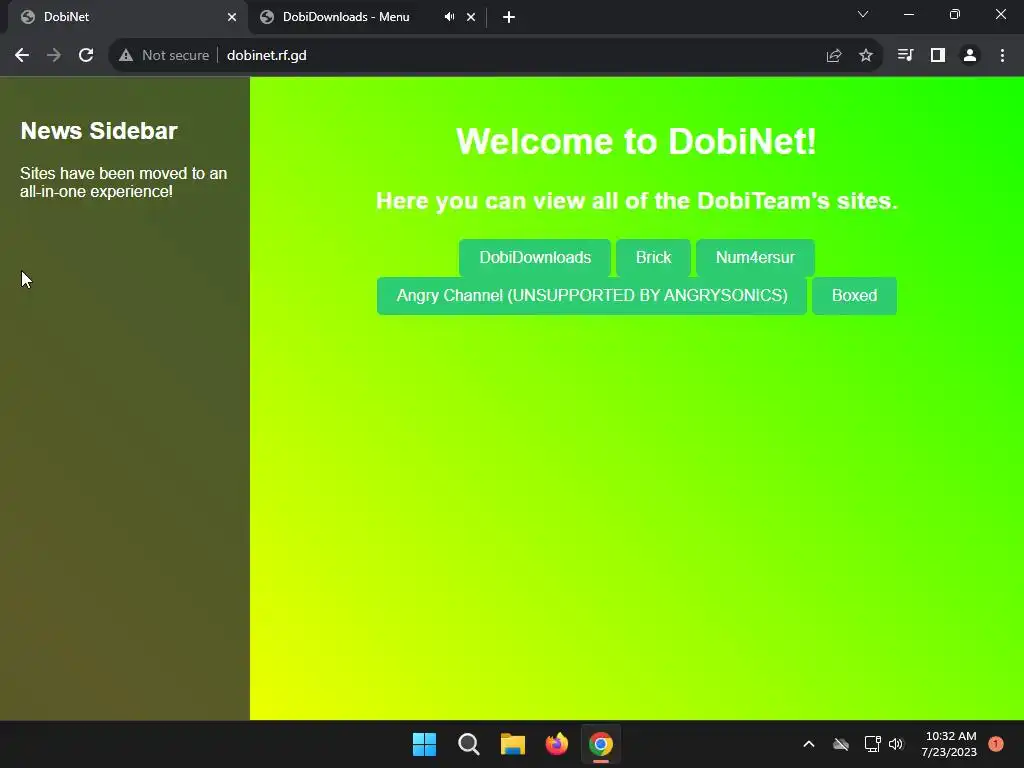The width and height of the screenshot is (1024, 768).
Task: Open the Chrome profile avatar
Action: (x=970, y=56)
